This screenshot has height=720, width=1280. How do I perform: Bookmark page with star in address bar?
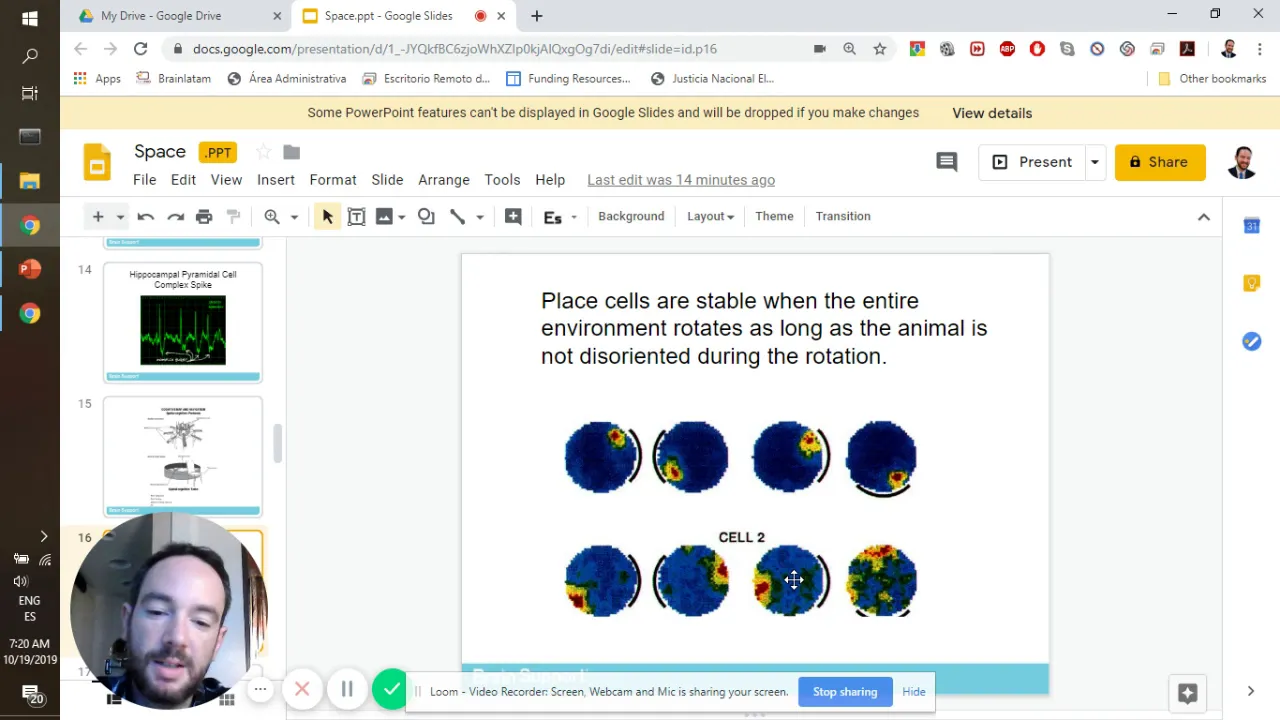click(880, 48)
